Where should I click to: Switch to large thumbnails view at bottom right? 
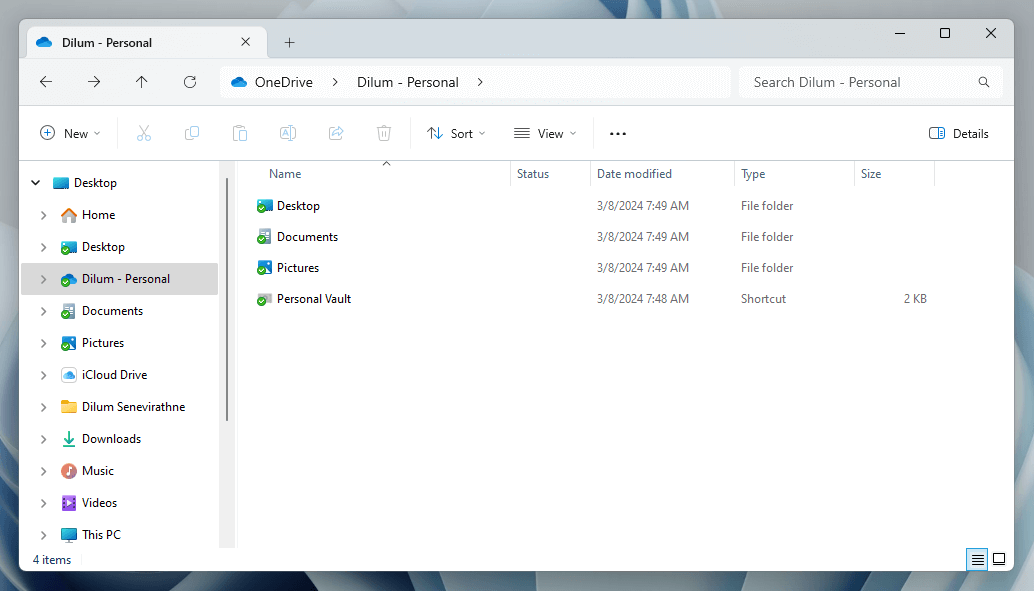998,559
